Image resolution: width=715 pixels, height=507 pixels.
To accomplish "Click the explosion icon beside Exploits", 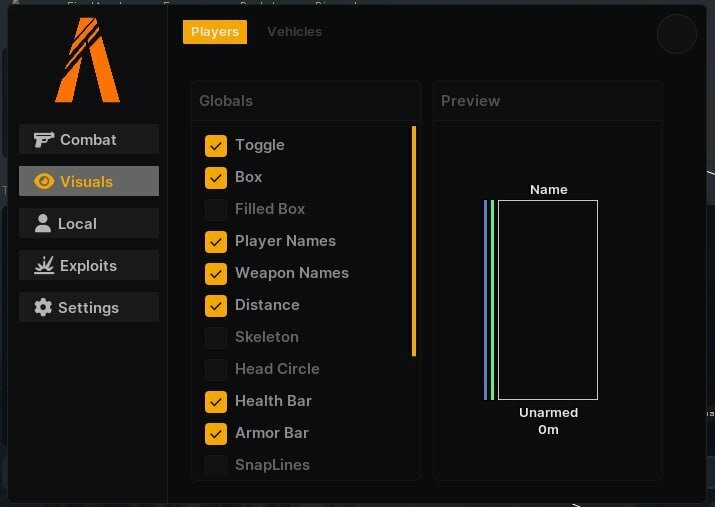I will click(43, 266).
